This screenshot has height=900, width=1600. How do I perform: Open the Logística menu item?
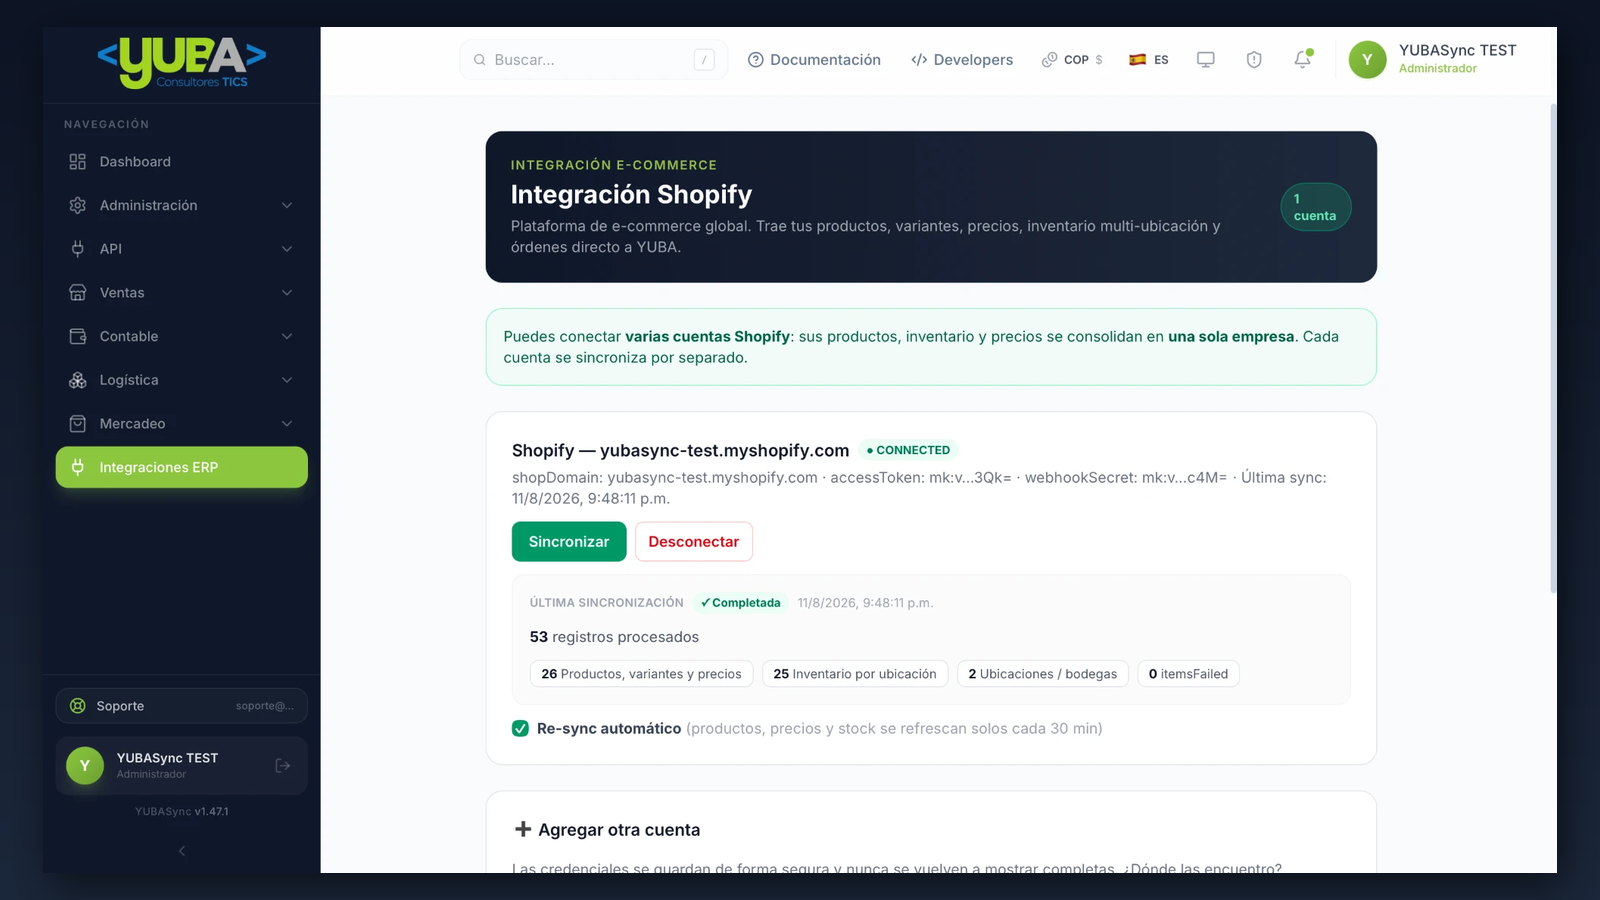[x=182, y=380]
